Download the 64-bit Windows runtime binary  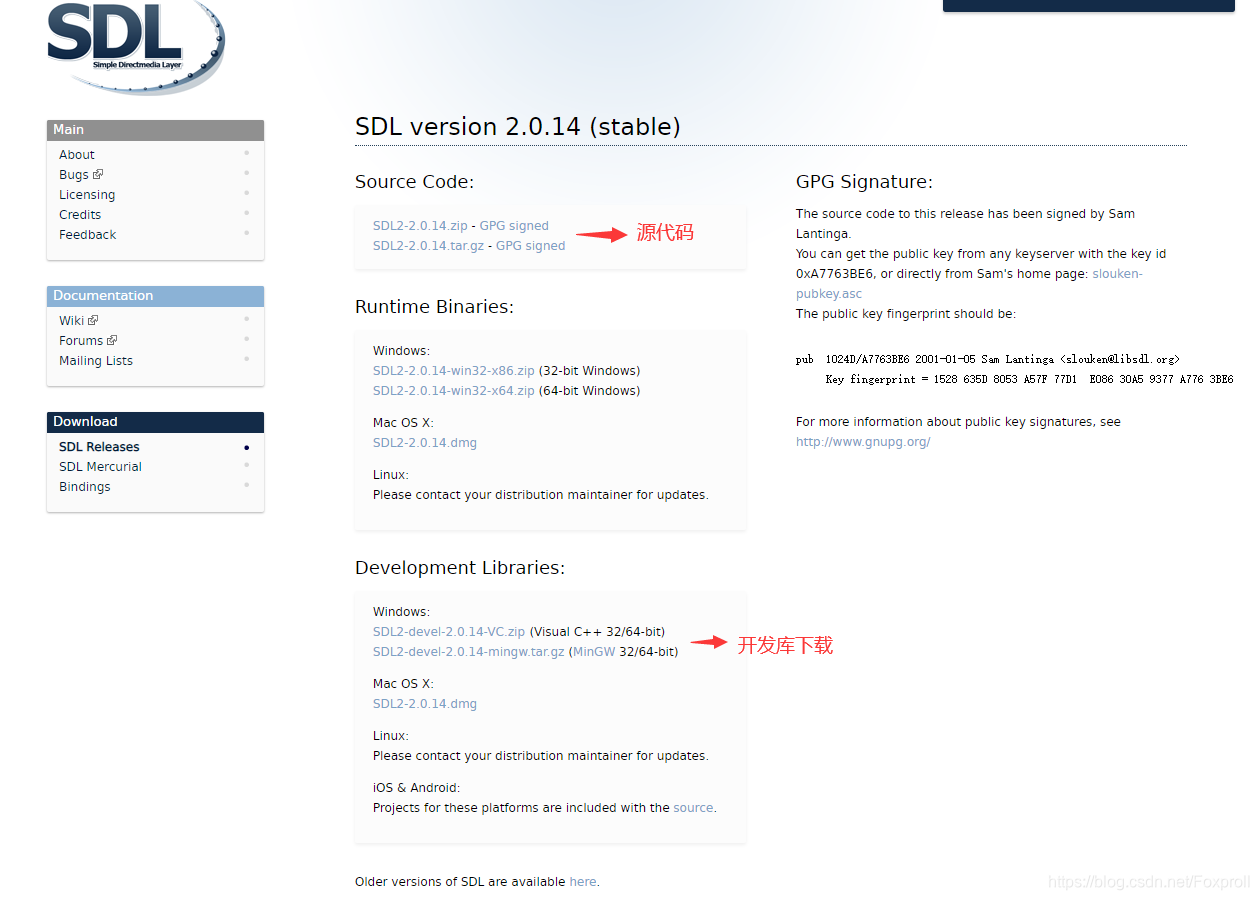tap(453, 390)
